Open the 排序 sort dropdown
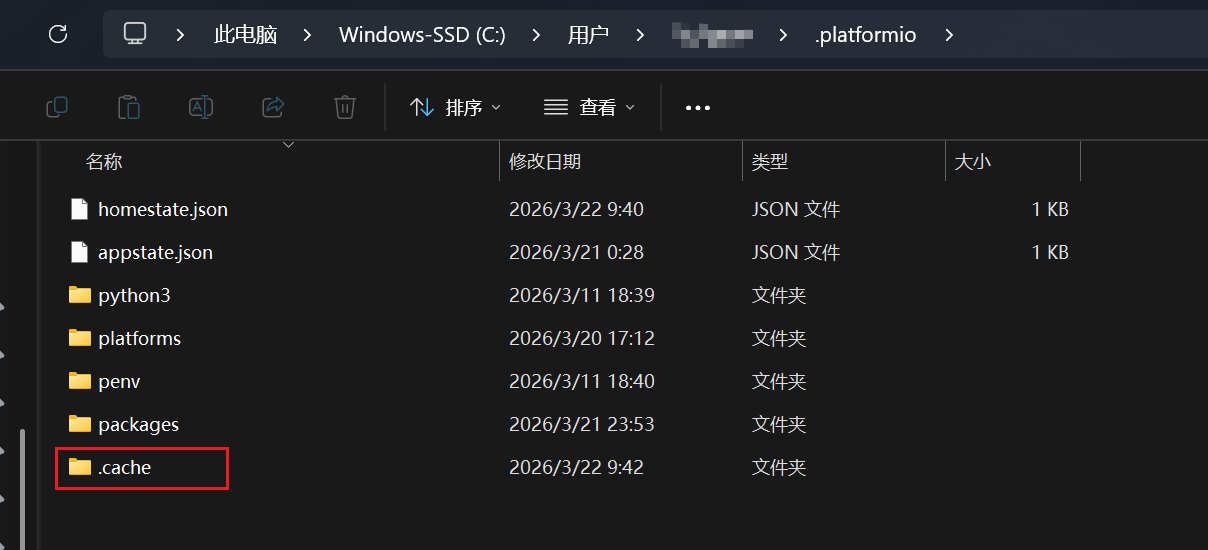 (x=456, y=107)
